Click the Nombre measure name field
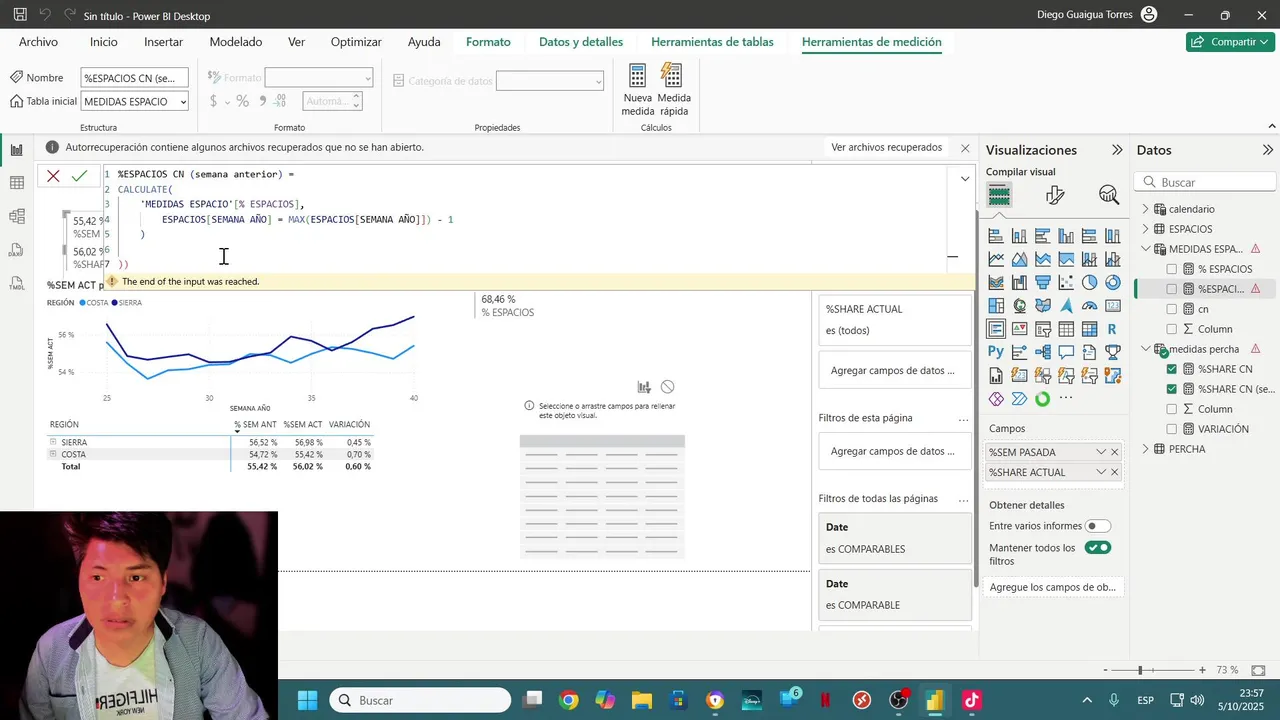Screen dimensions: 1280x720 134,78
